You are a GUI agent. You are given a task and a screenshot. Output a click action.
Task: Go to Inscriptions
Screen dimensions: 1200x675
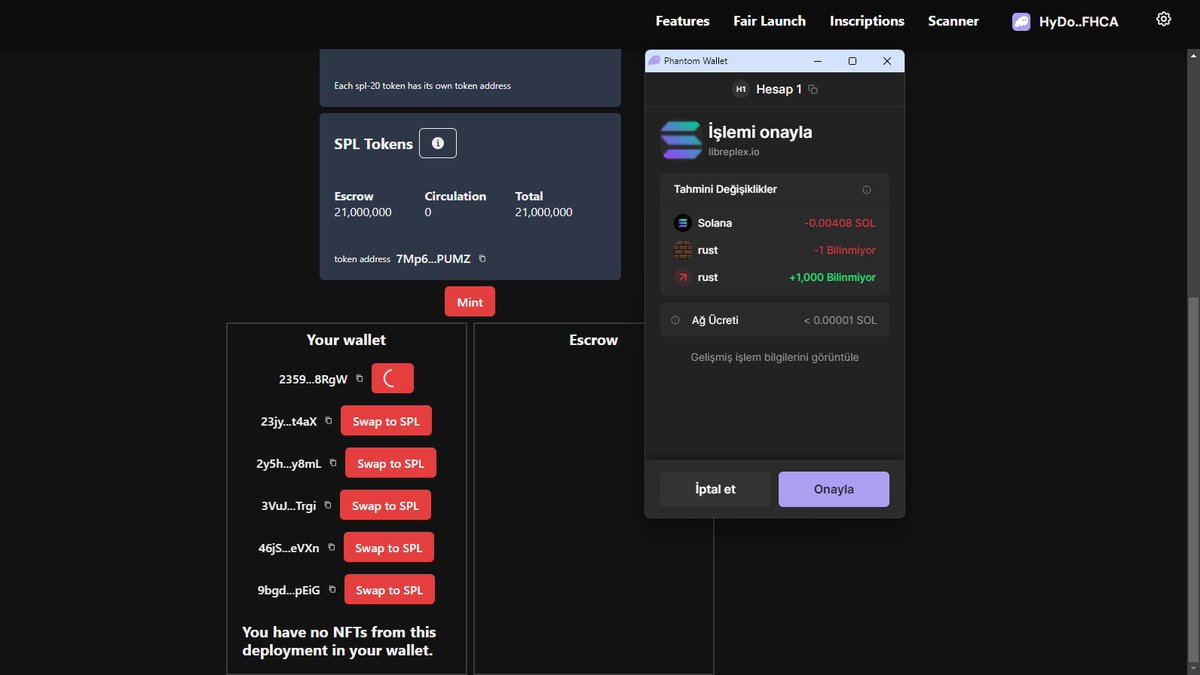867,21
